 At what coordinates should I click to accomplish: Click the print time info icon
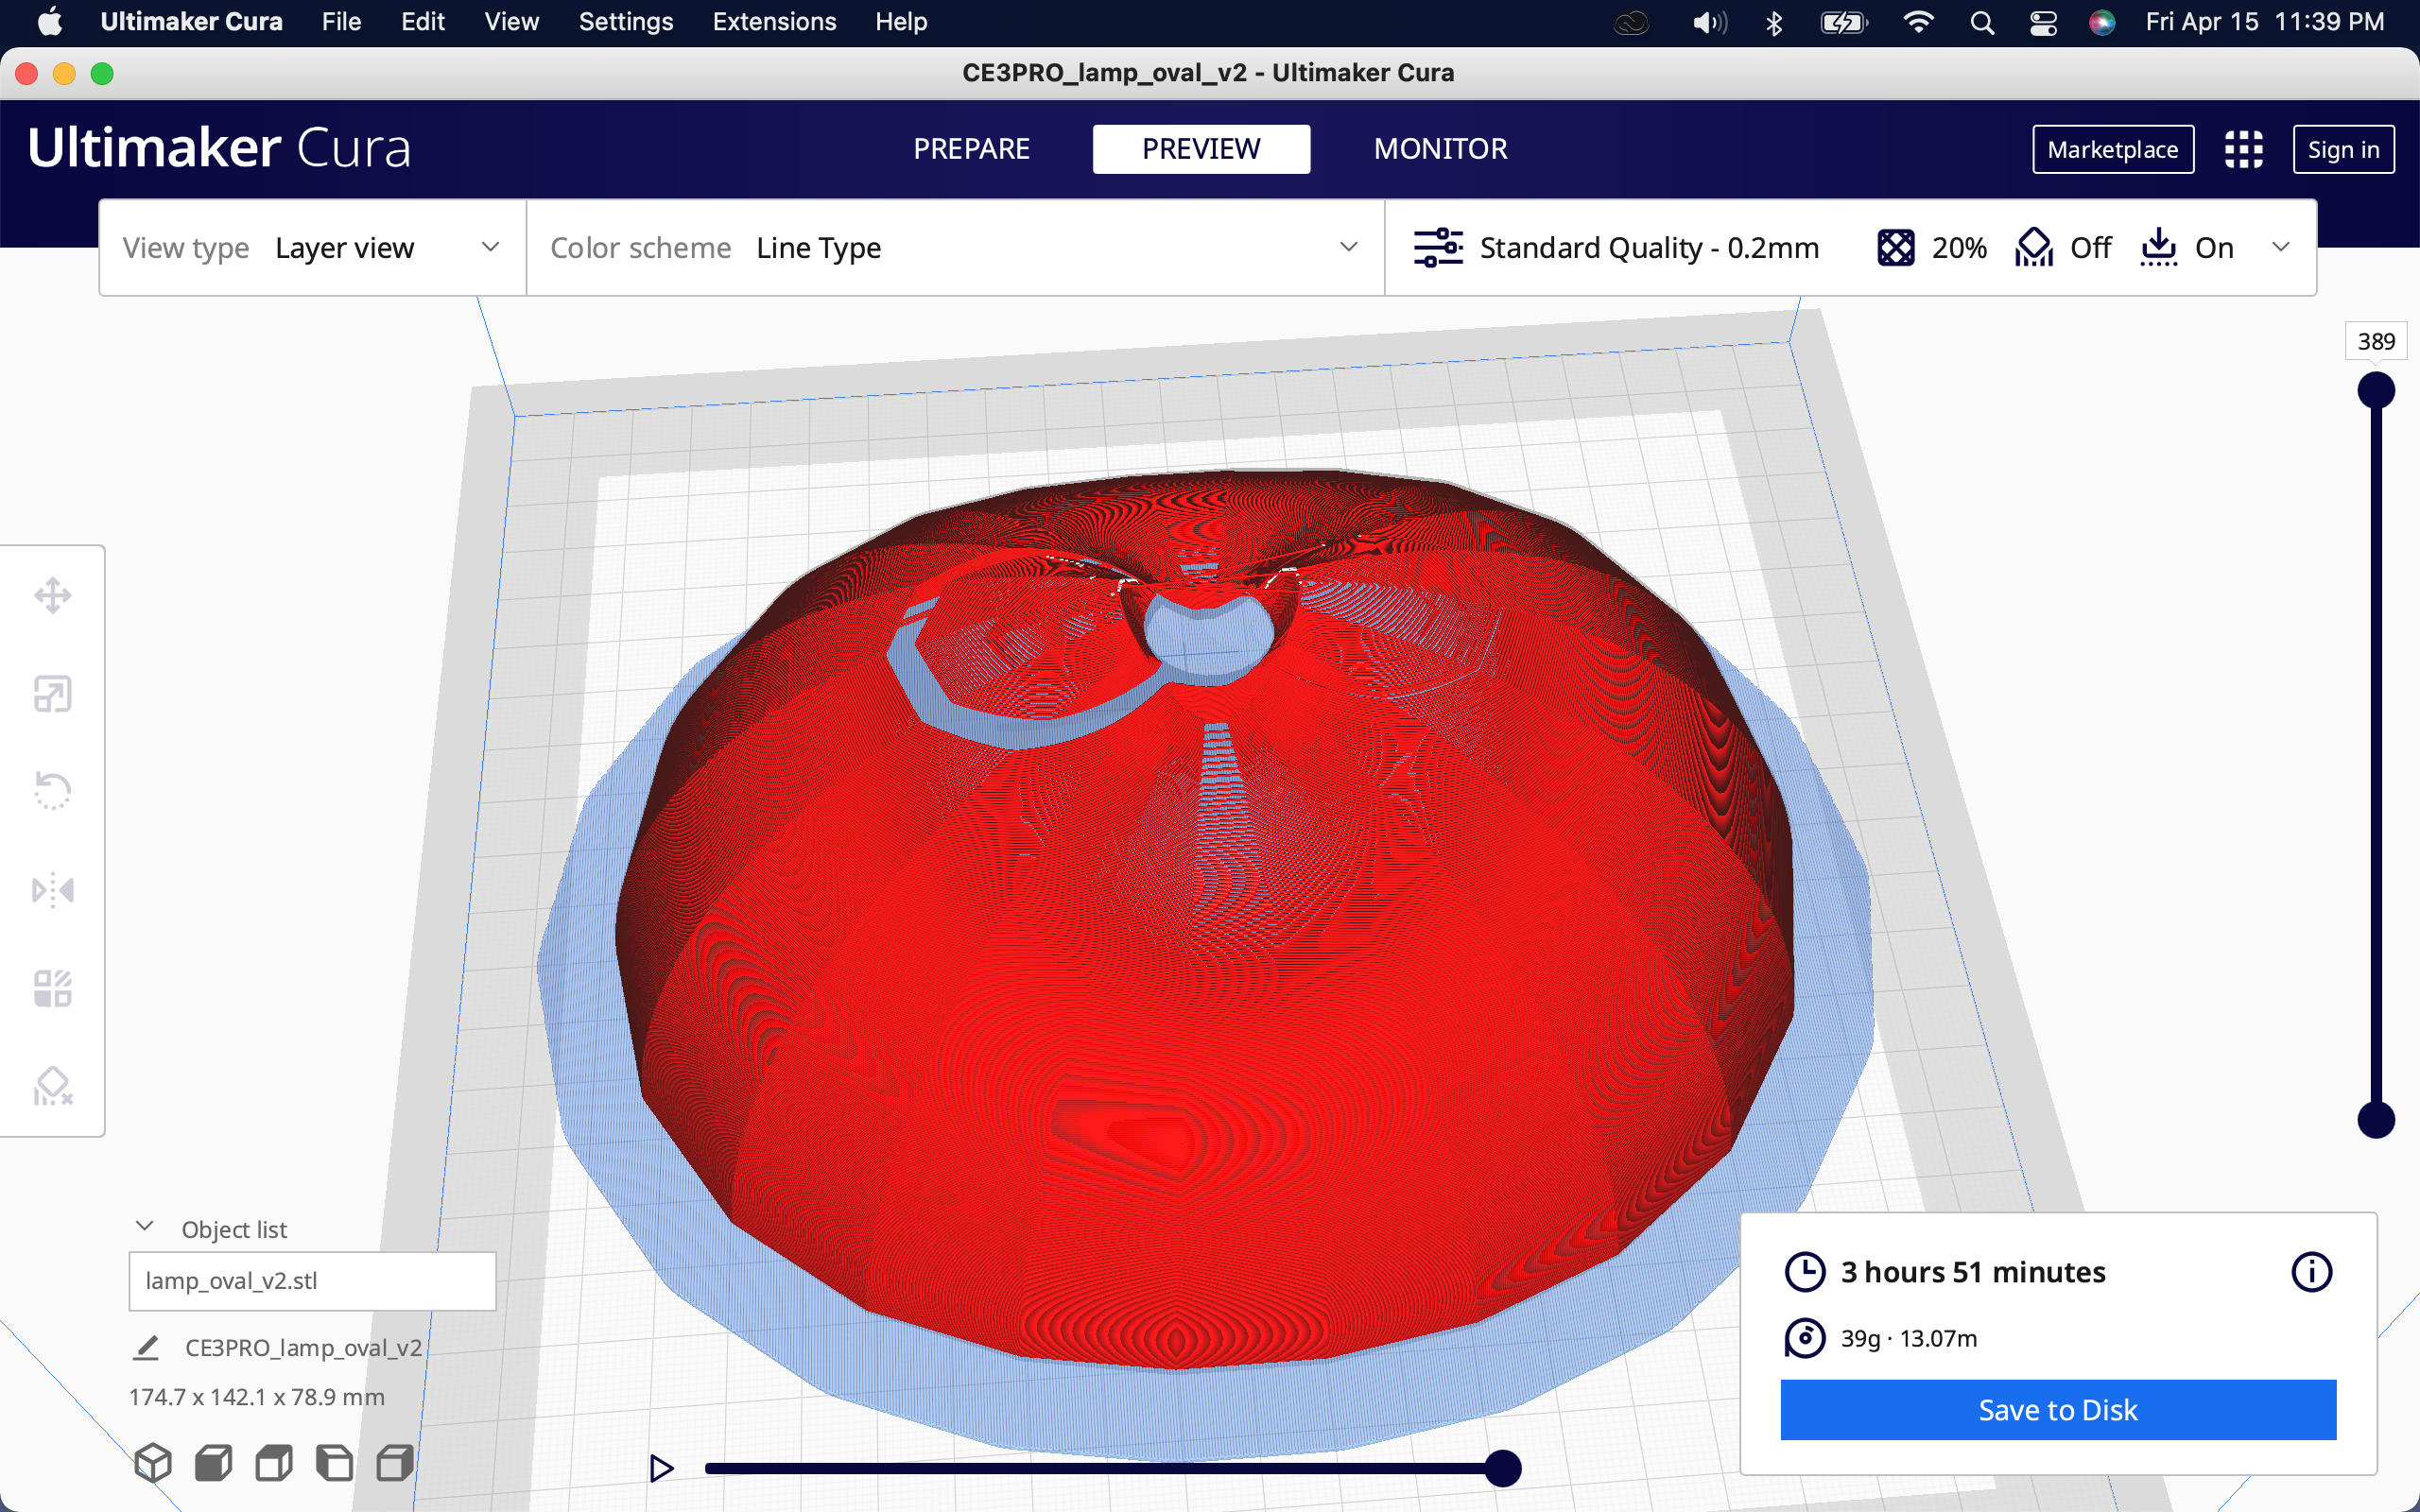2311,1272
